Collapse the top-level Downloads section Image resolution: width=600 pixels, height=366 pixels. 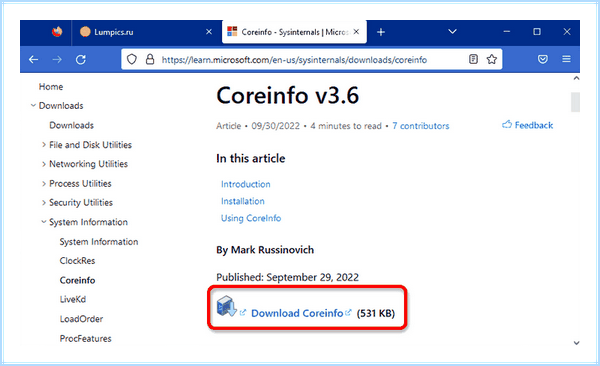(33, 105)
